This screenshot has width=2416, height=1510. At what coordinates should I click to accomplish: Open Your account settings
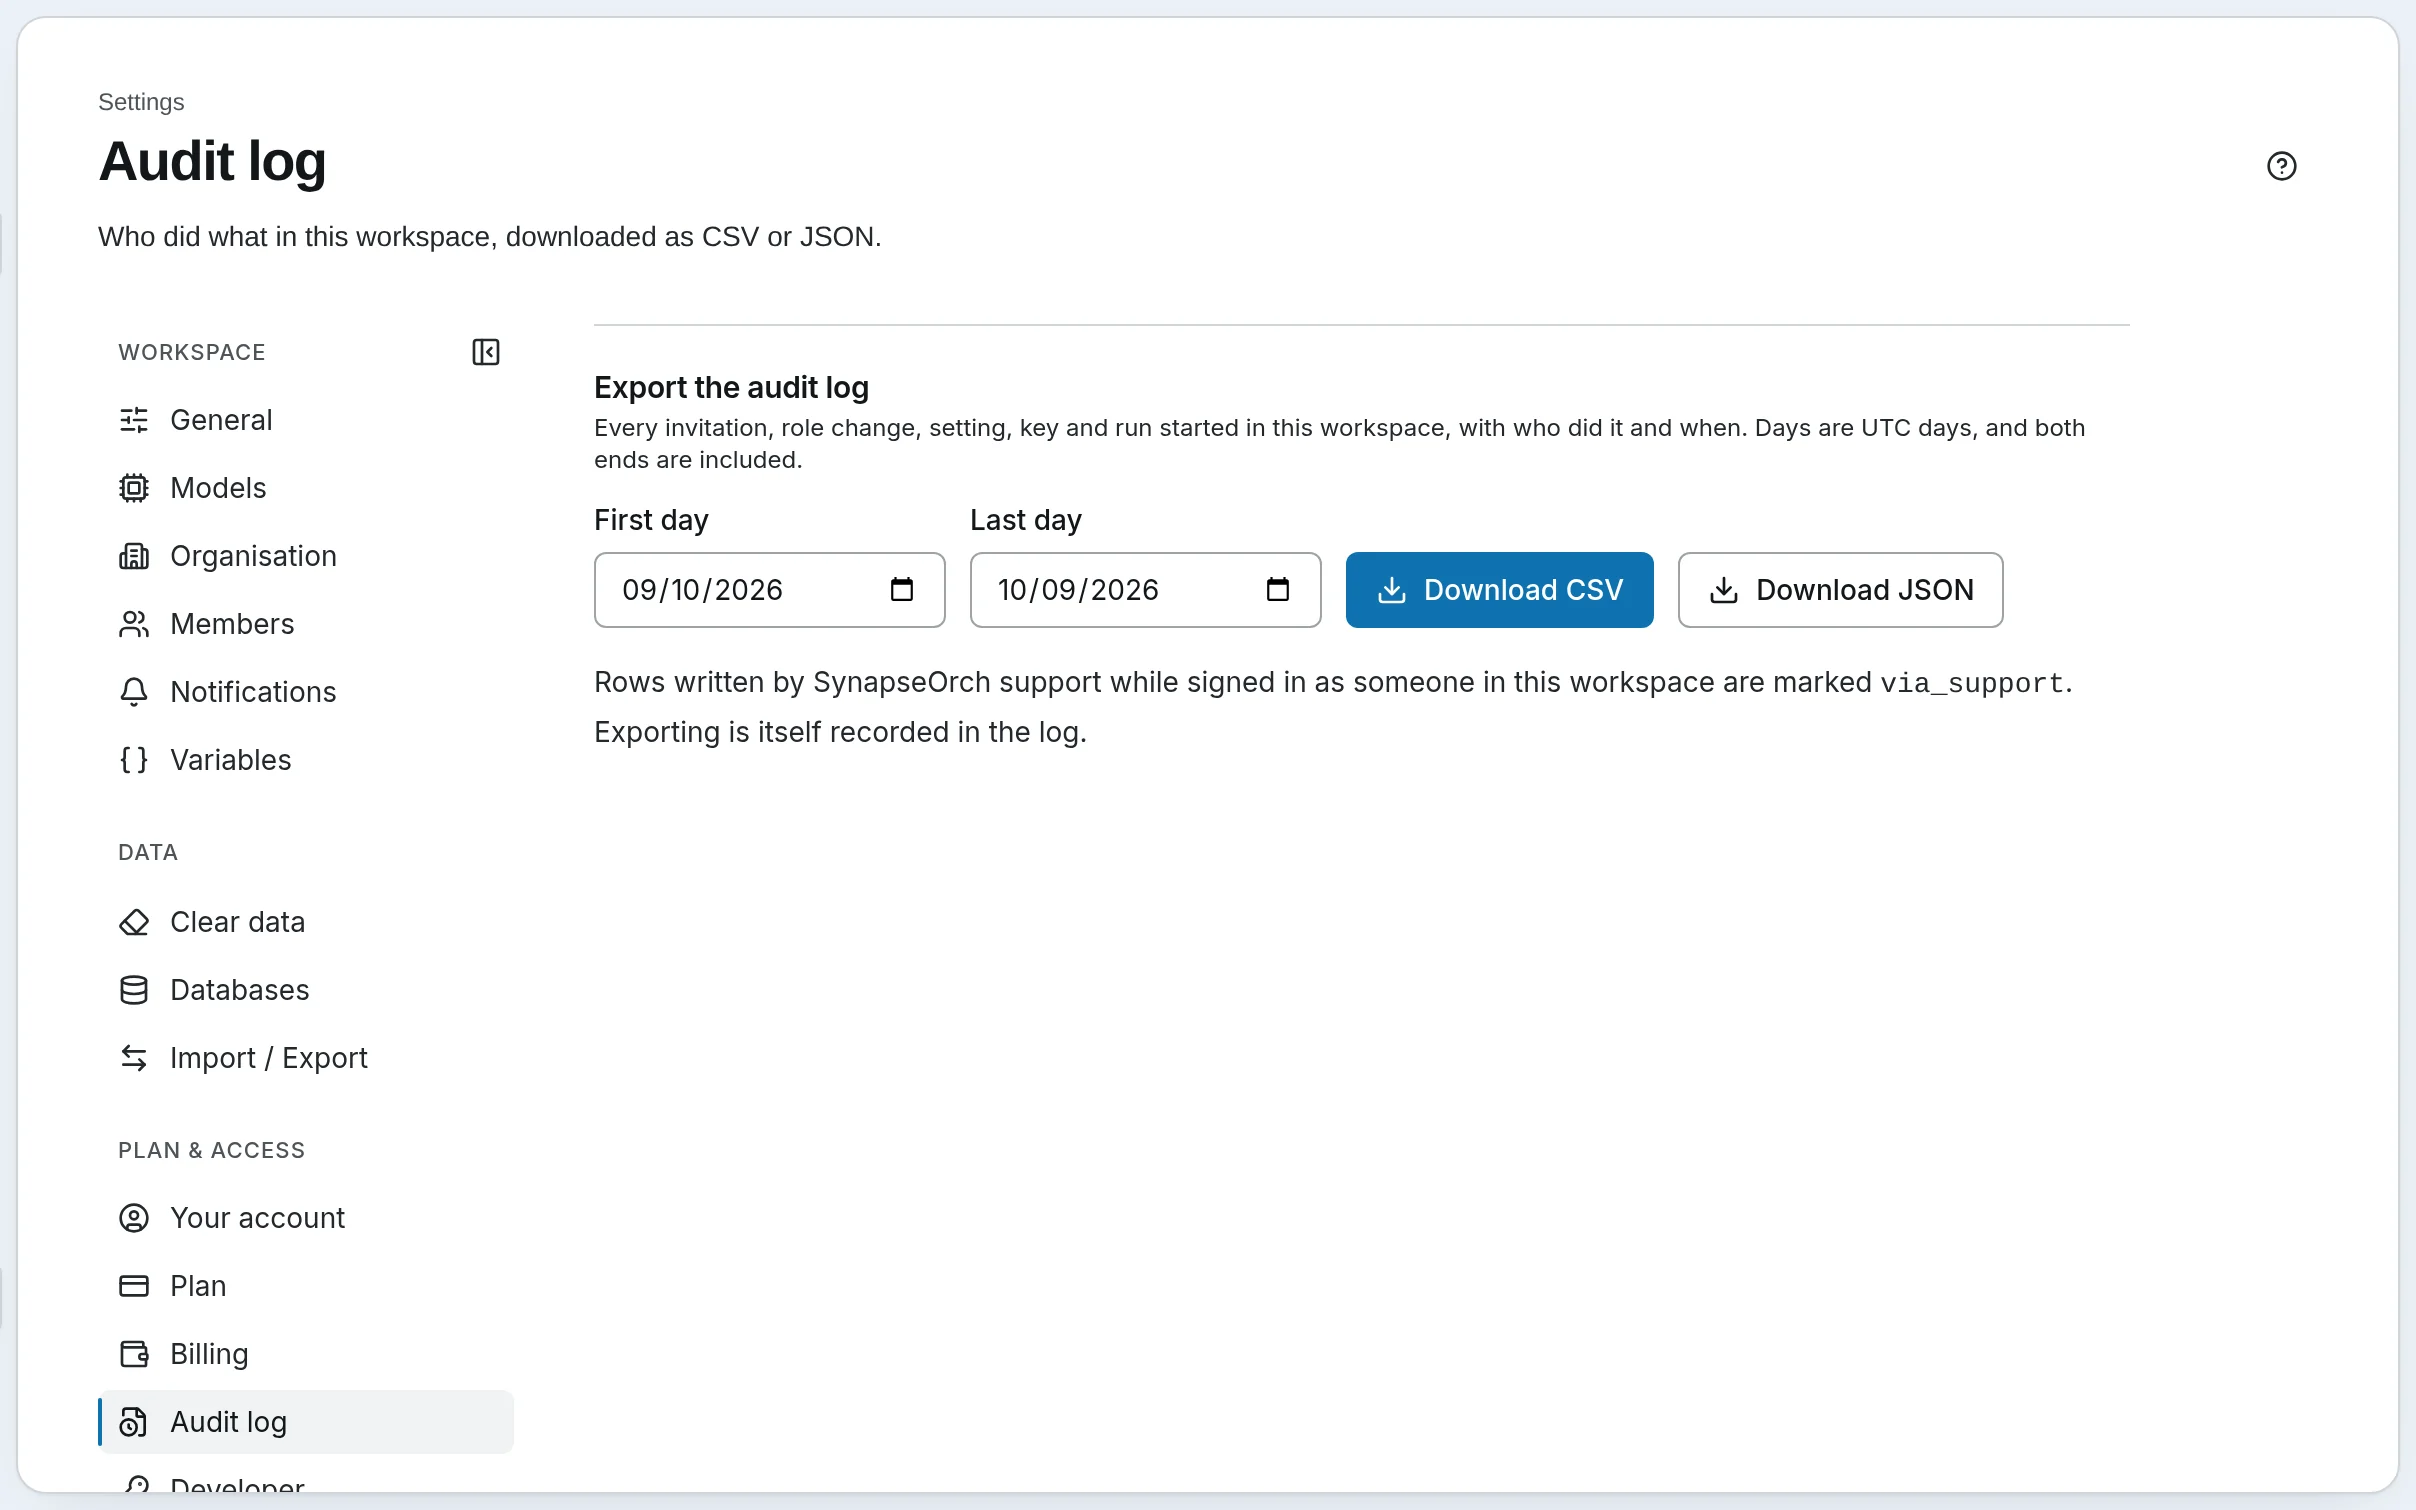[306, 1218]
